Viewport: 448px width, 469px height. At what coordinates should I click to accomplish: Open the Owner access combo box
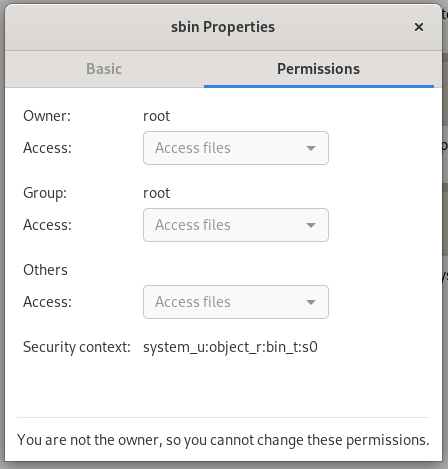[236, 148]
